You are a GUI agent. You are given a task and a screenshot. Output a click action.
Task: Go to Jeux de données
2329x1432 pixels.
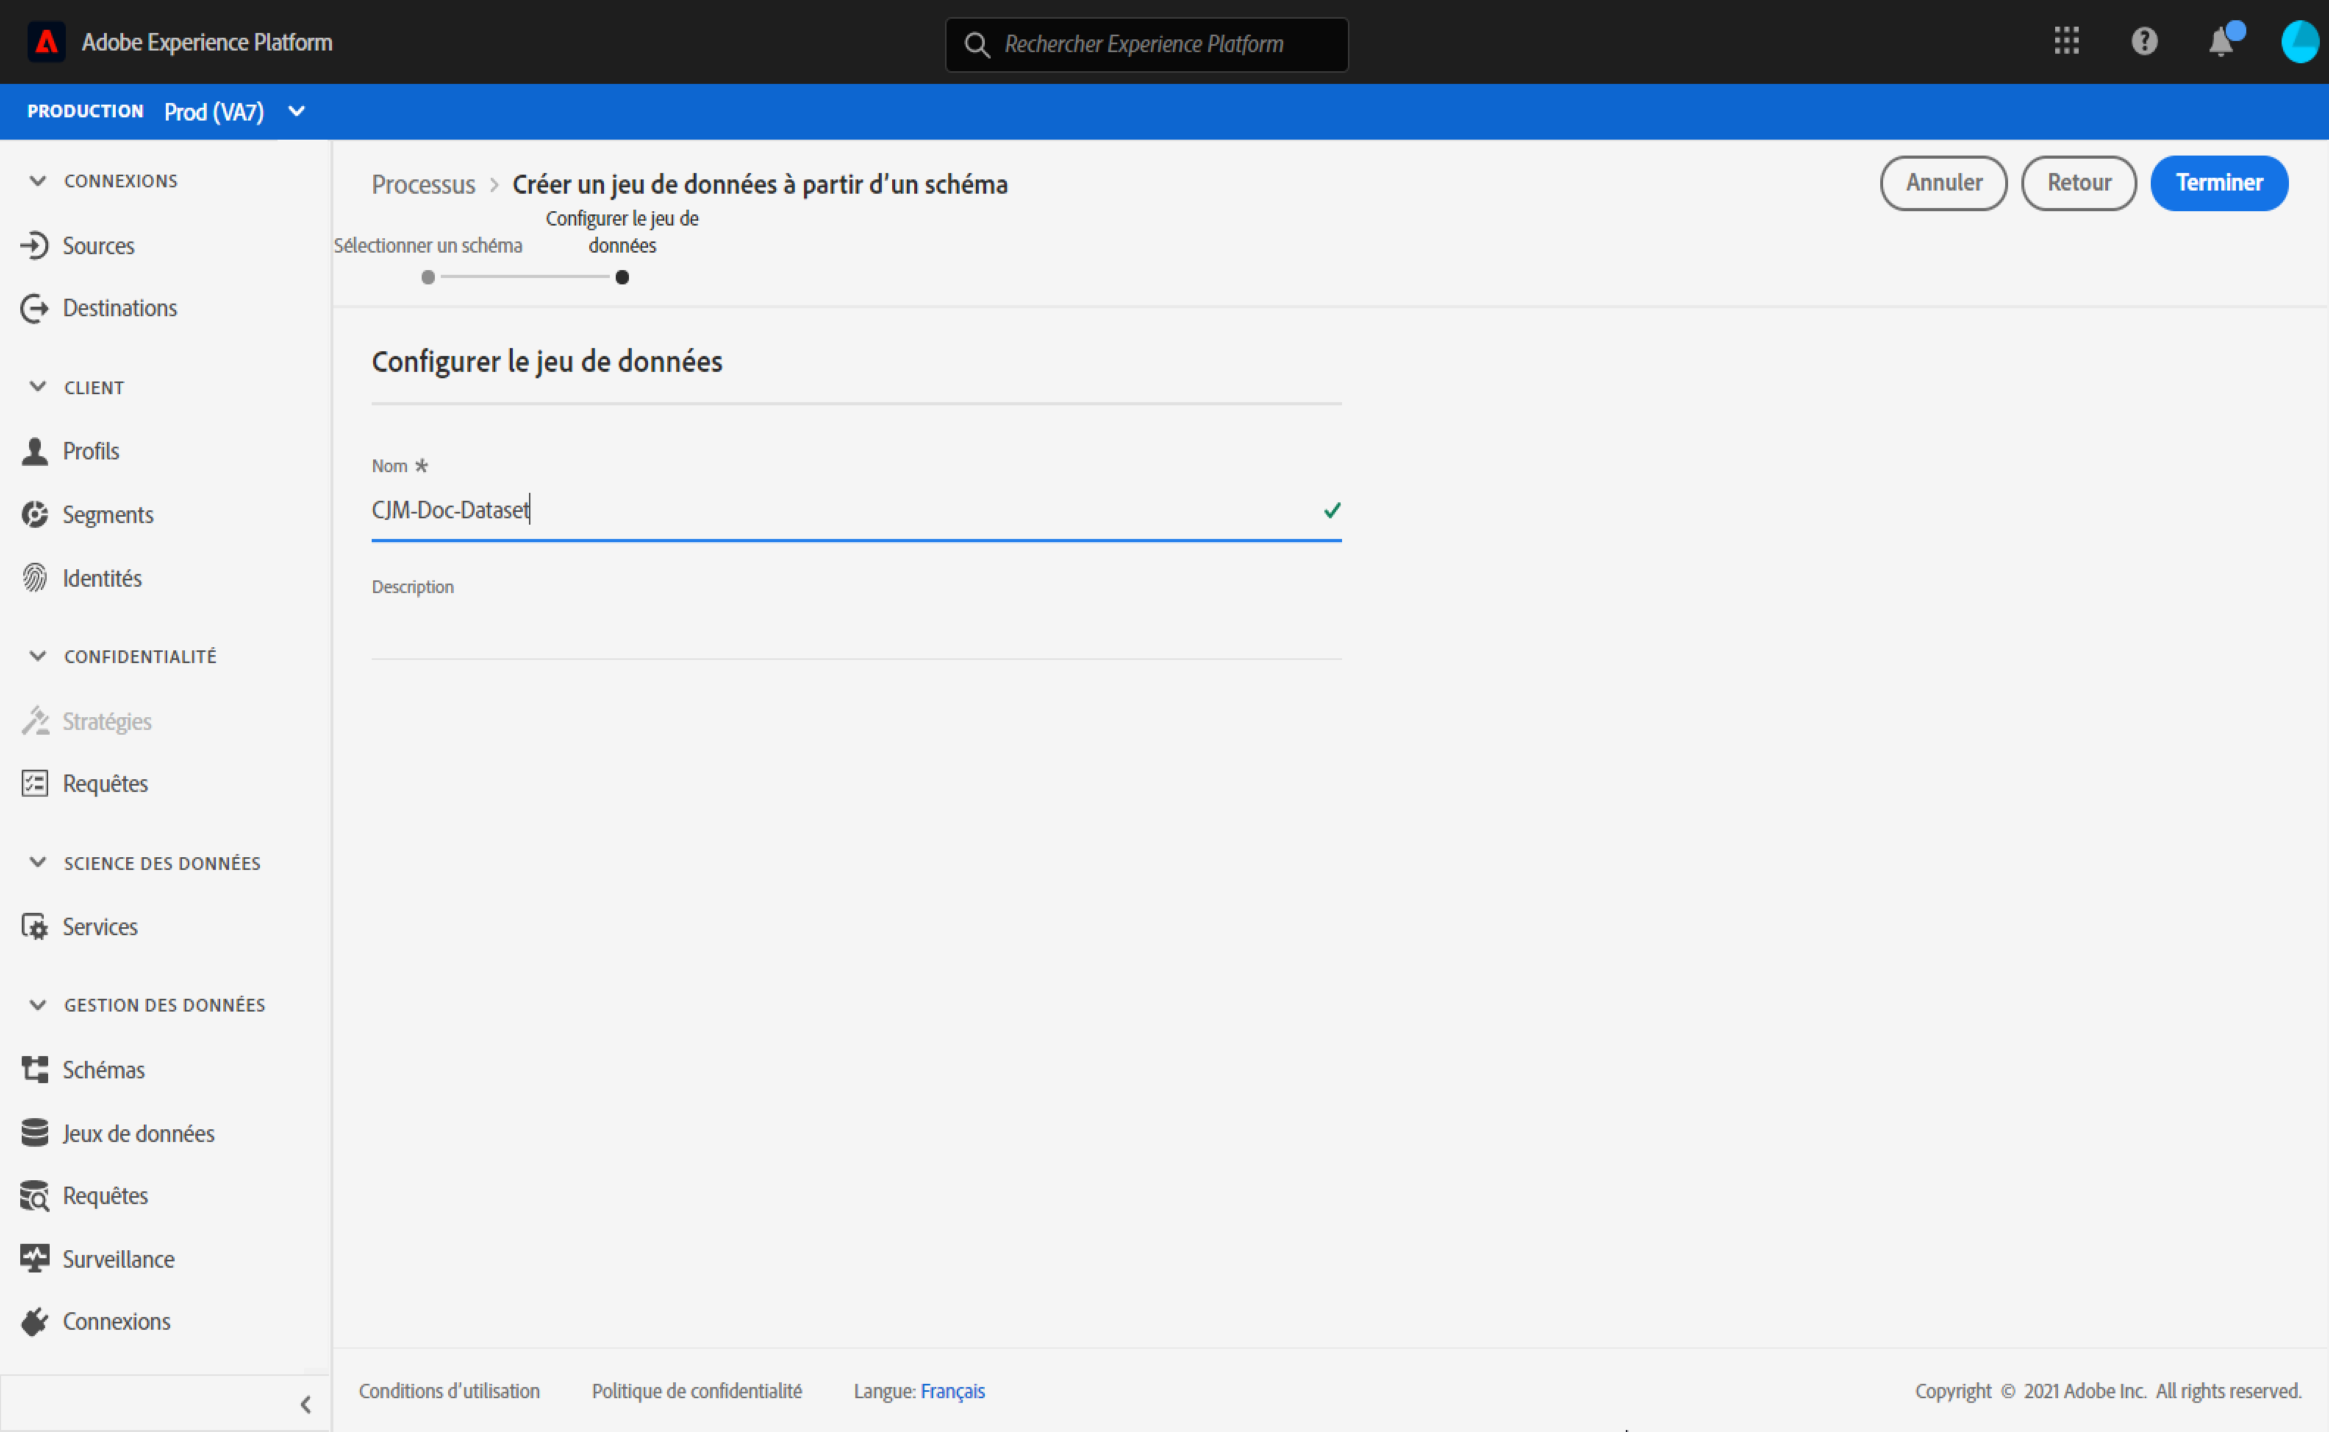138,1134
